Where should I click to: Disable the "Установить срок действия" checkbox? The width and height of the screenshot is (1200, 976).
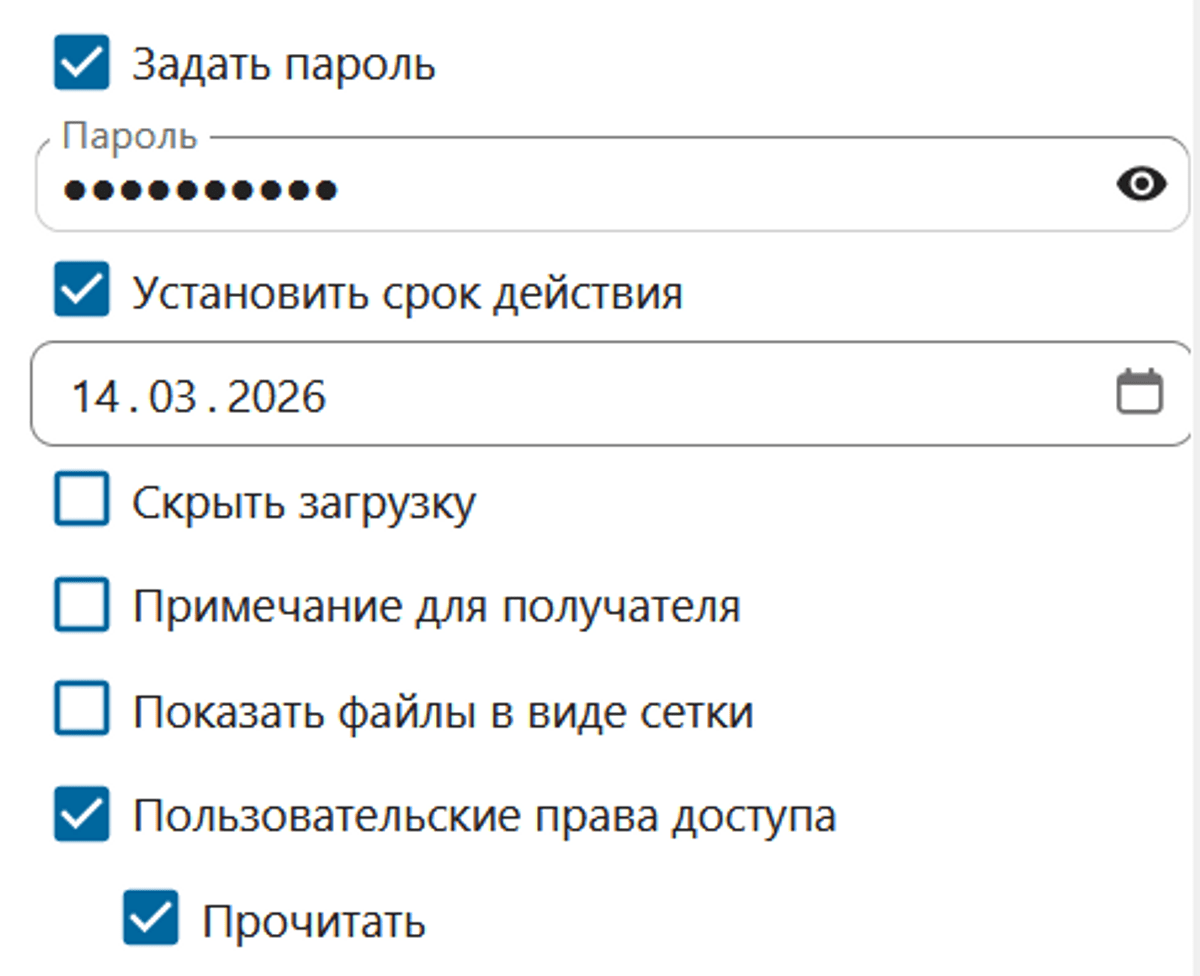(81, 292)
